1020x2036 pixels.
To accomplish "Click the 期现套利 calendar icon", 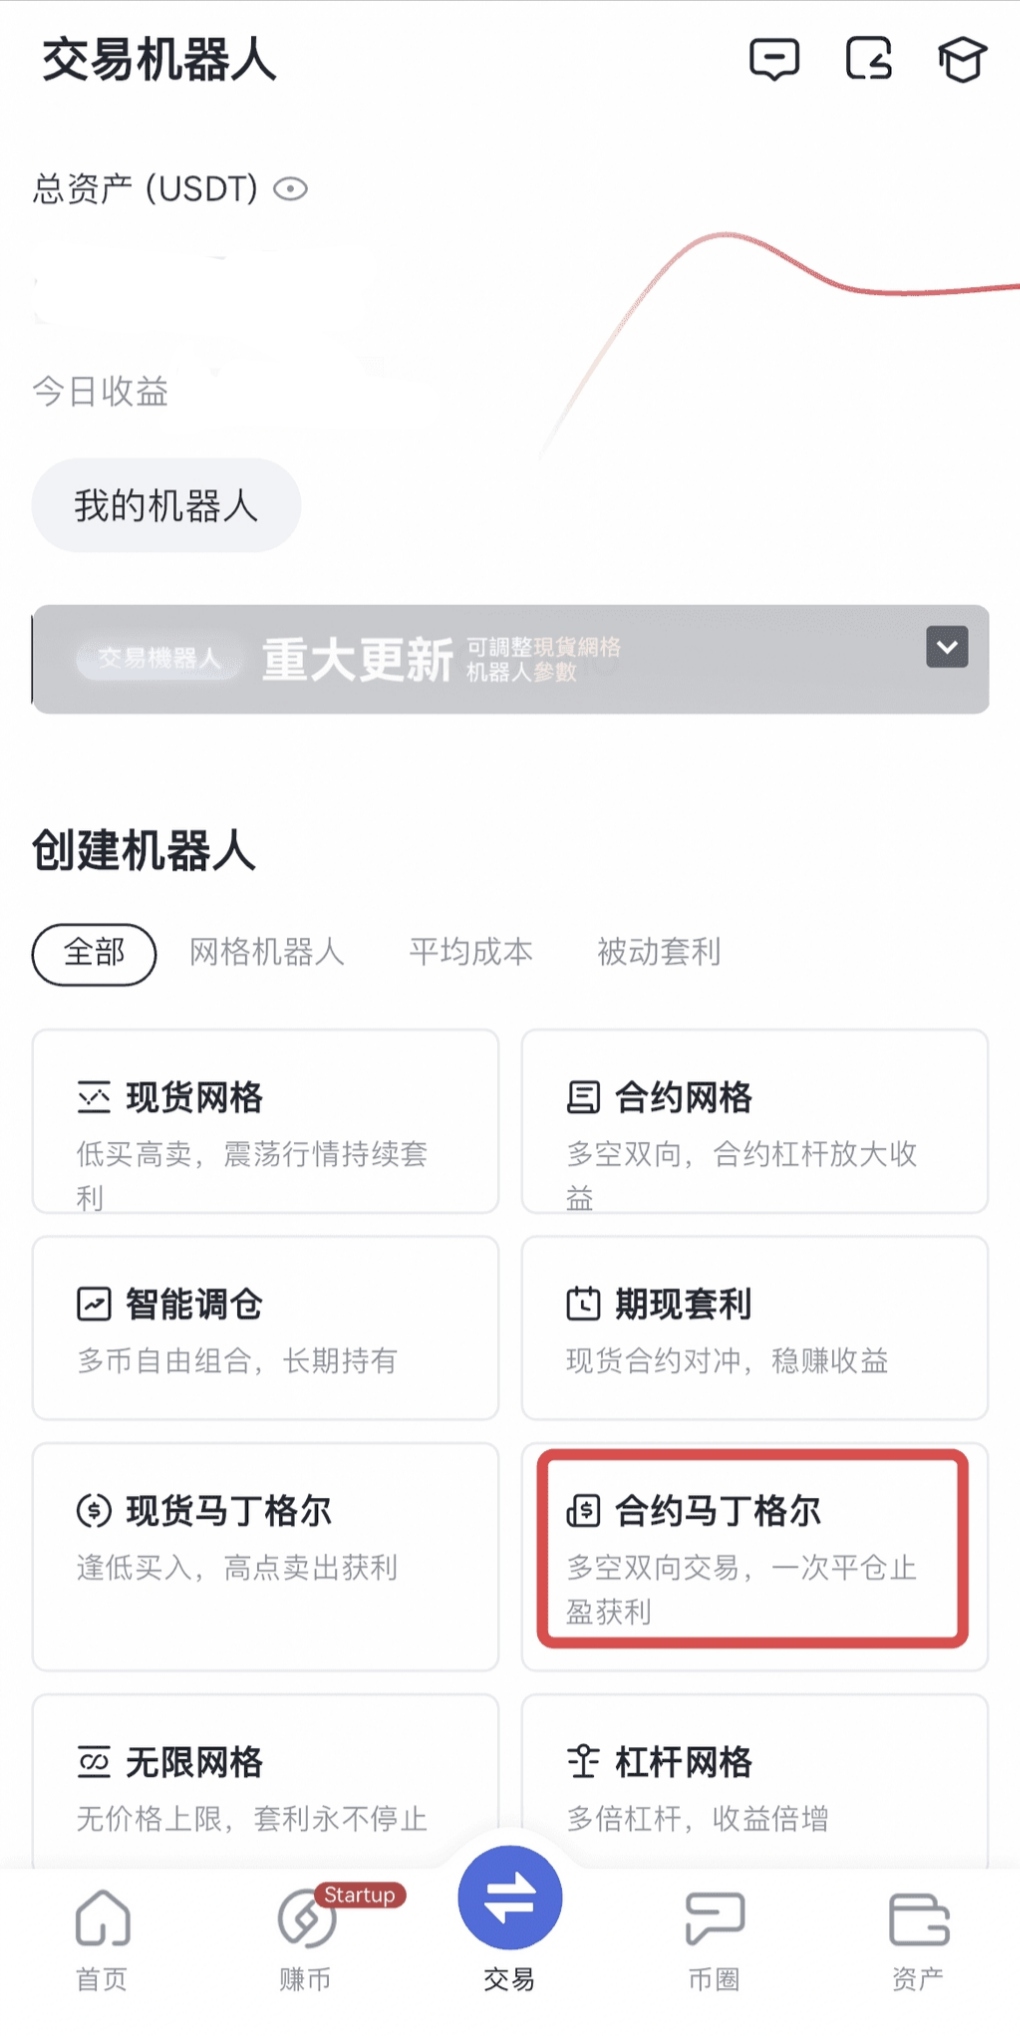I will coord(583,1304).
